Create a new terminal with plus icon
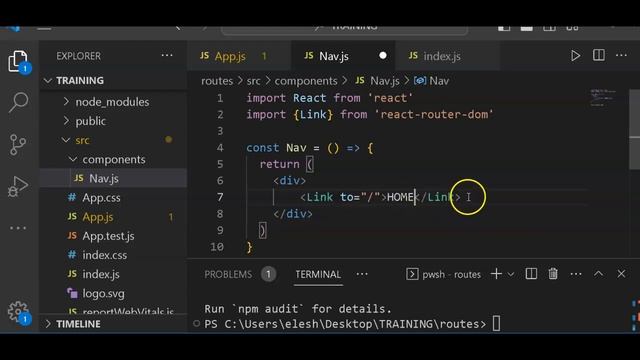Viewport: 640px width, 360px height. point(496,274)
